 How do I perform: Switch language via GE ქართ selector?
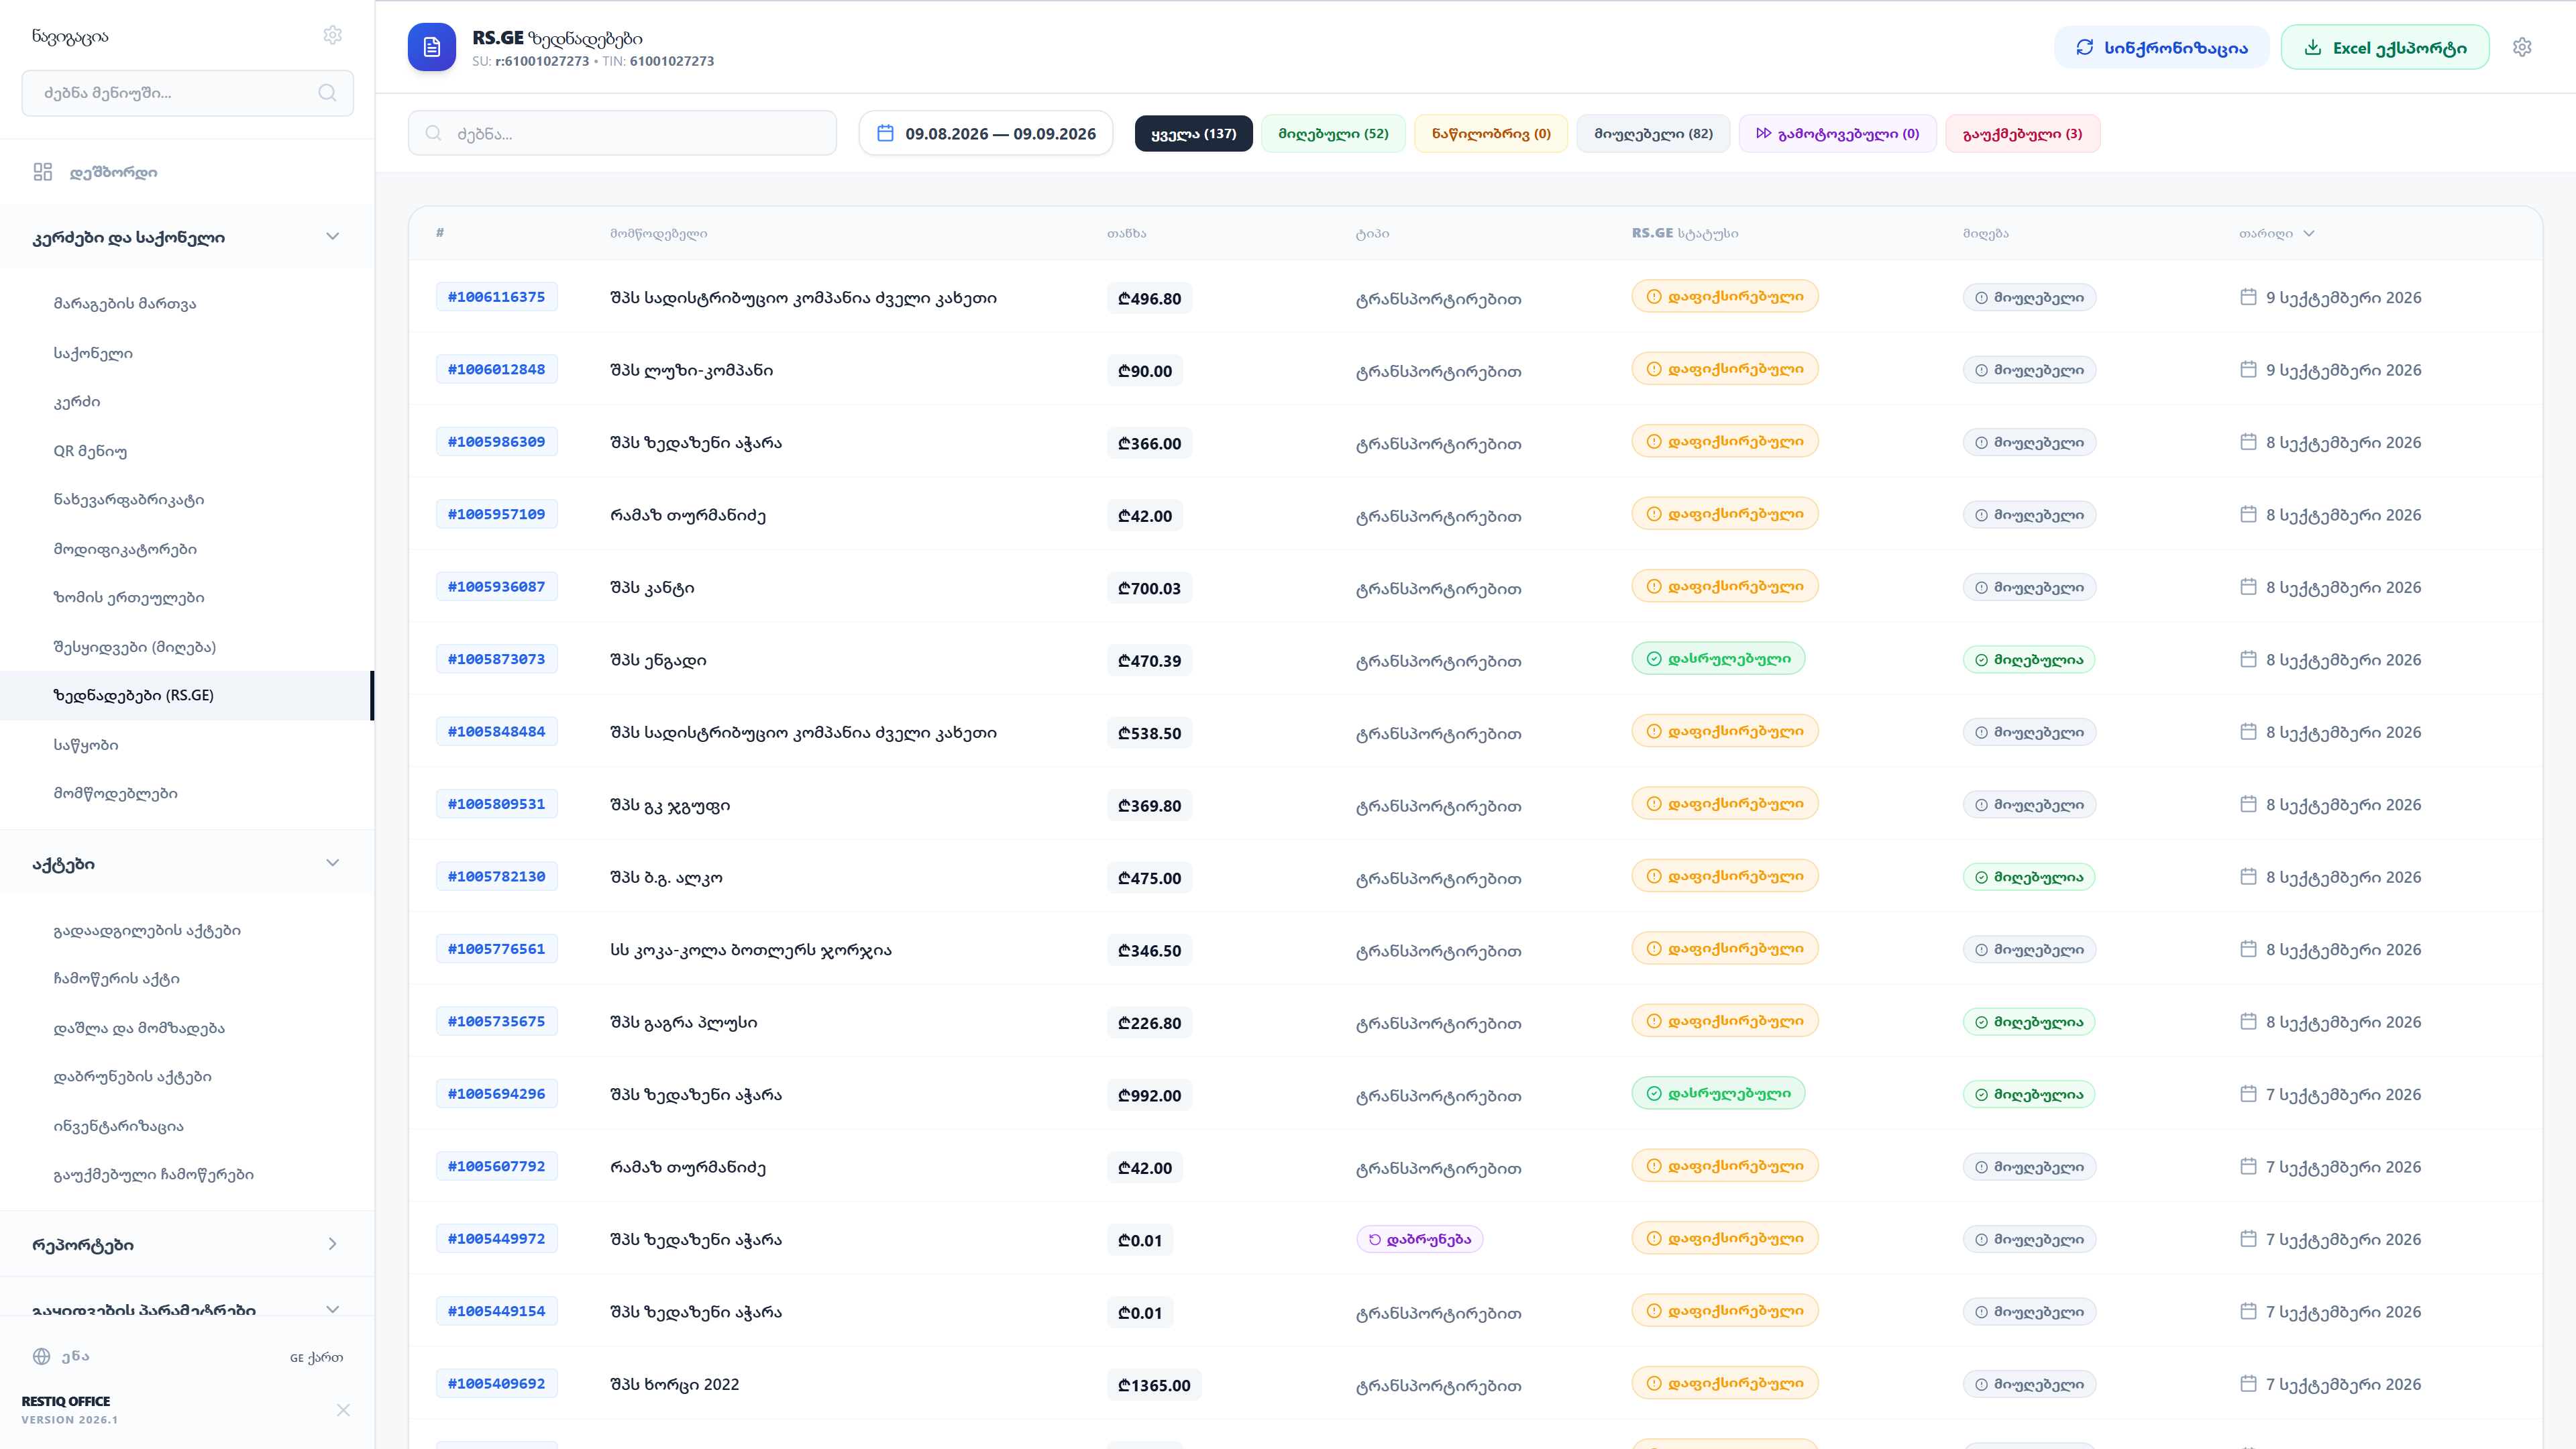[316, 1357]
